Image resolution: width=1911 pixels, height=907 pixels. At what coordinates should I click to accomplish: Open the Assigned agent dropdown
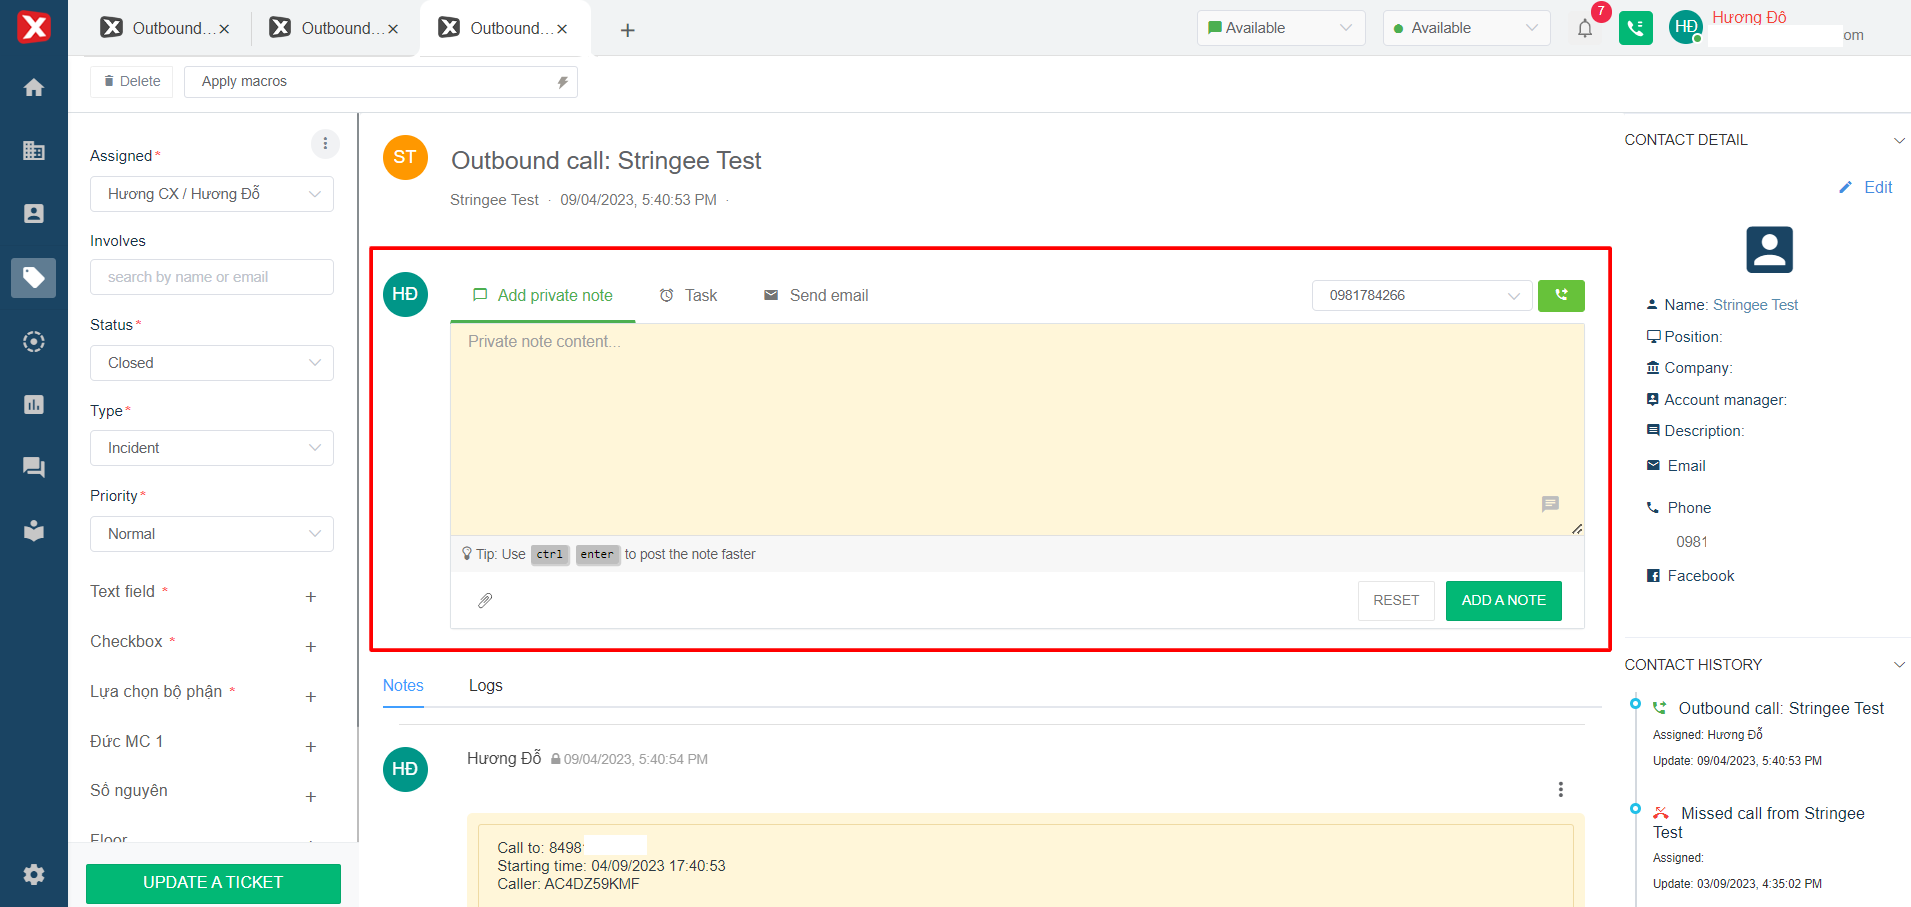click(212, 194)
